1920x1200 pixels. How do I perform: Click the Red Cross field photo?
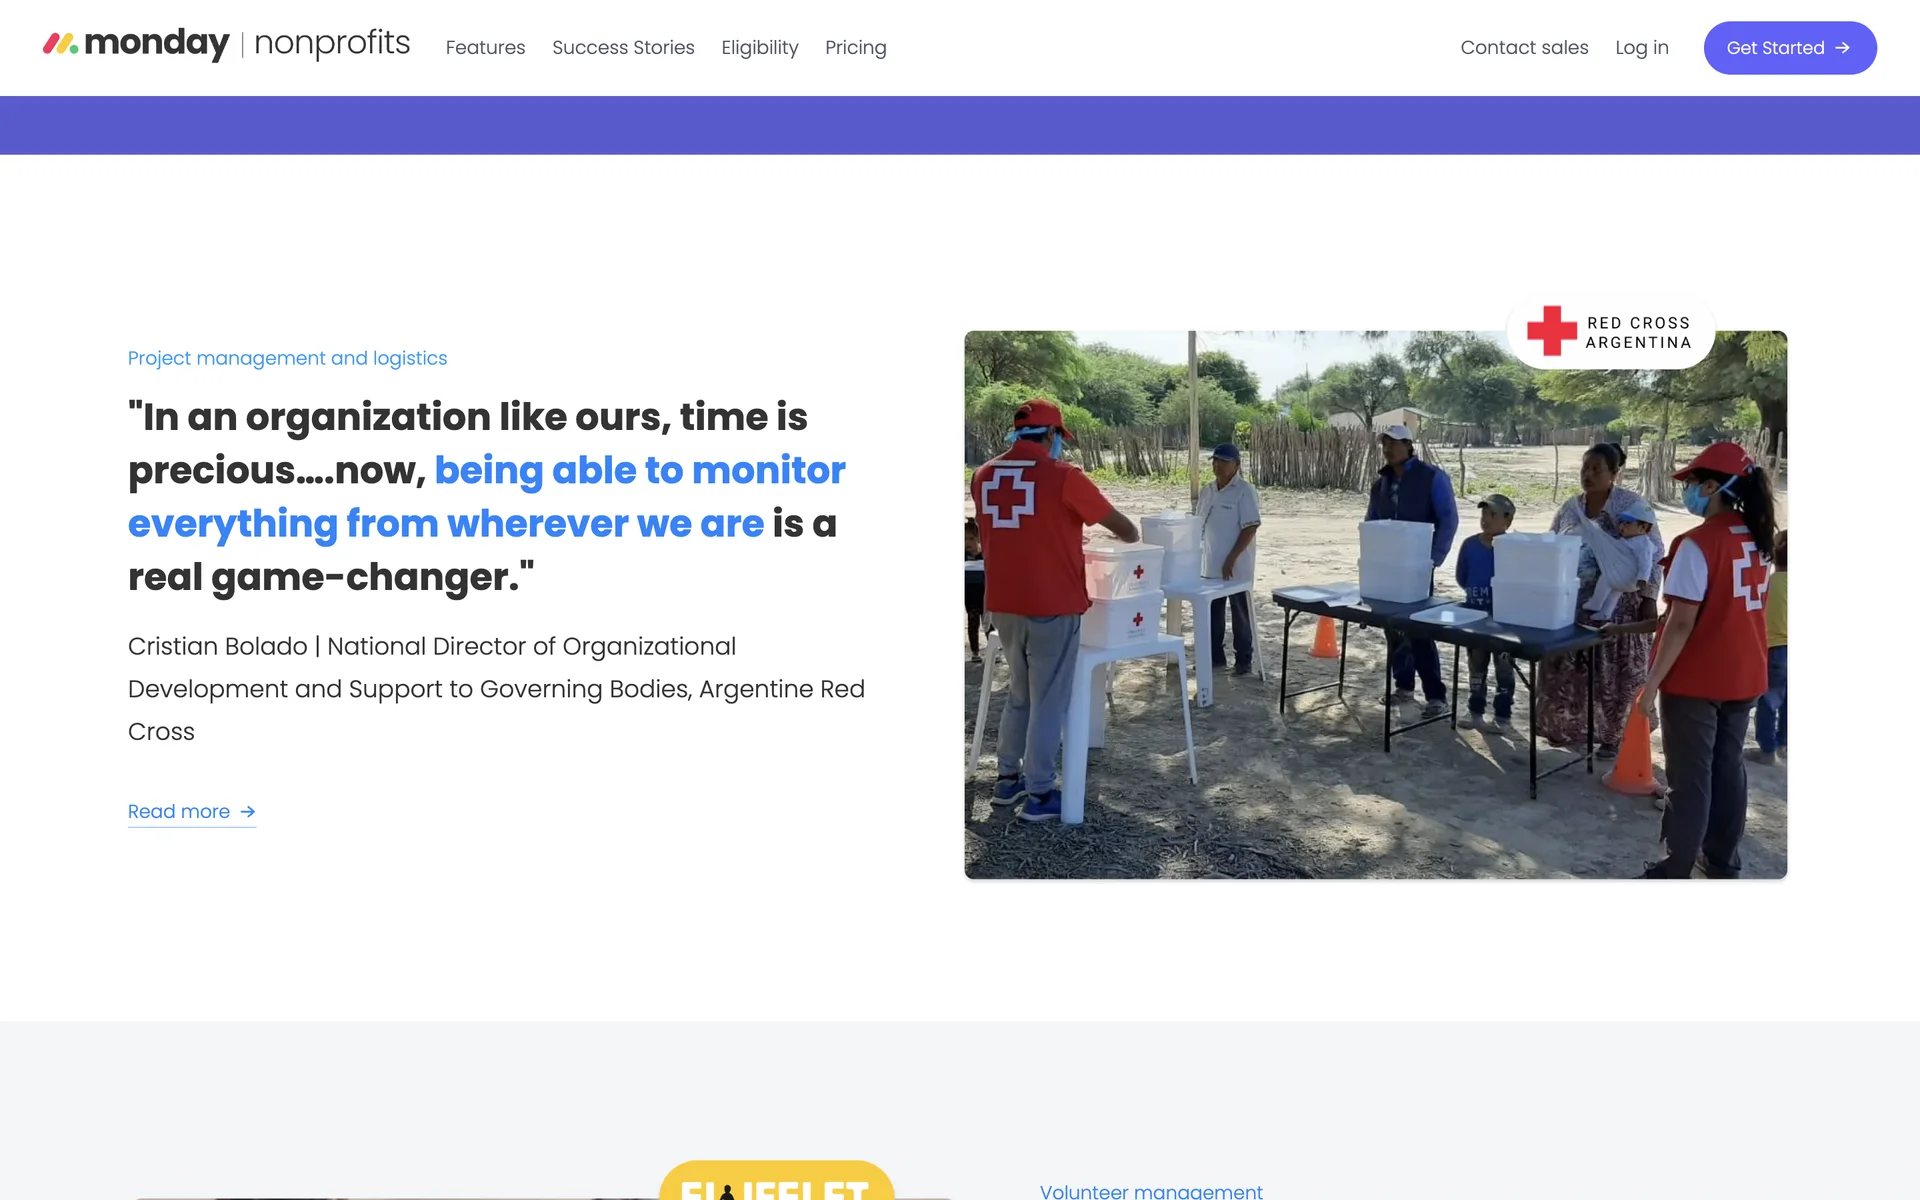point(1375,605)
